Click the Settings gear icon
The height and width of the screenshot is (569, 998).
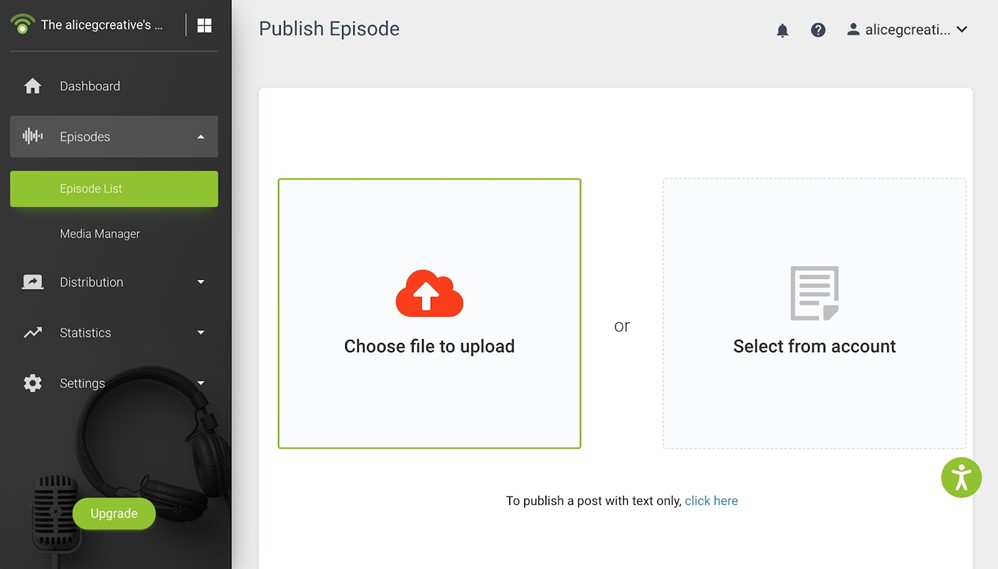point(32,383)
